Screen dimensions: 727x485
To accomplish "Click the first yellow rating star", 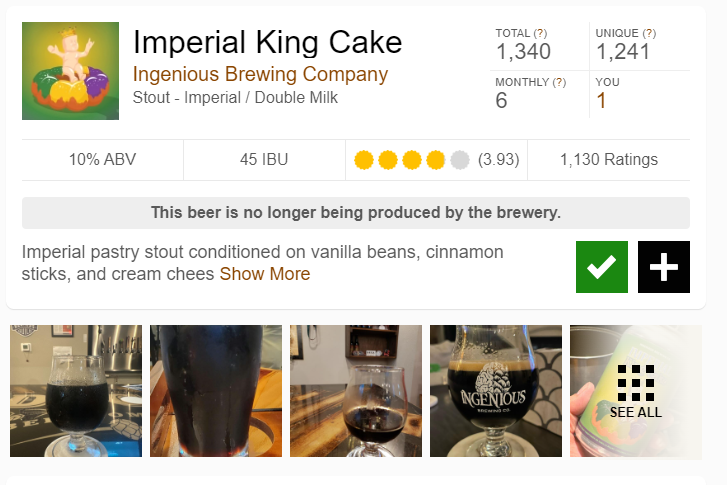I will coord(364,160).
